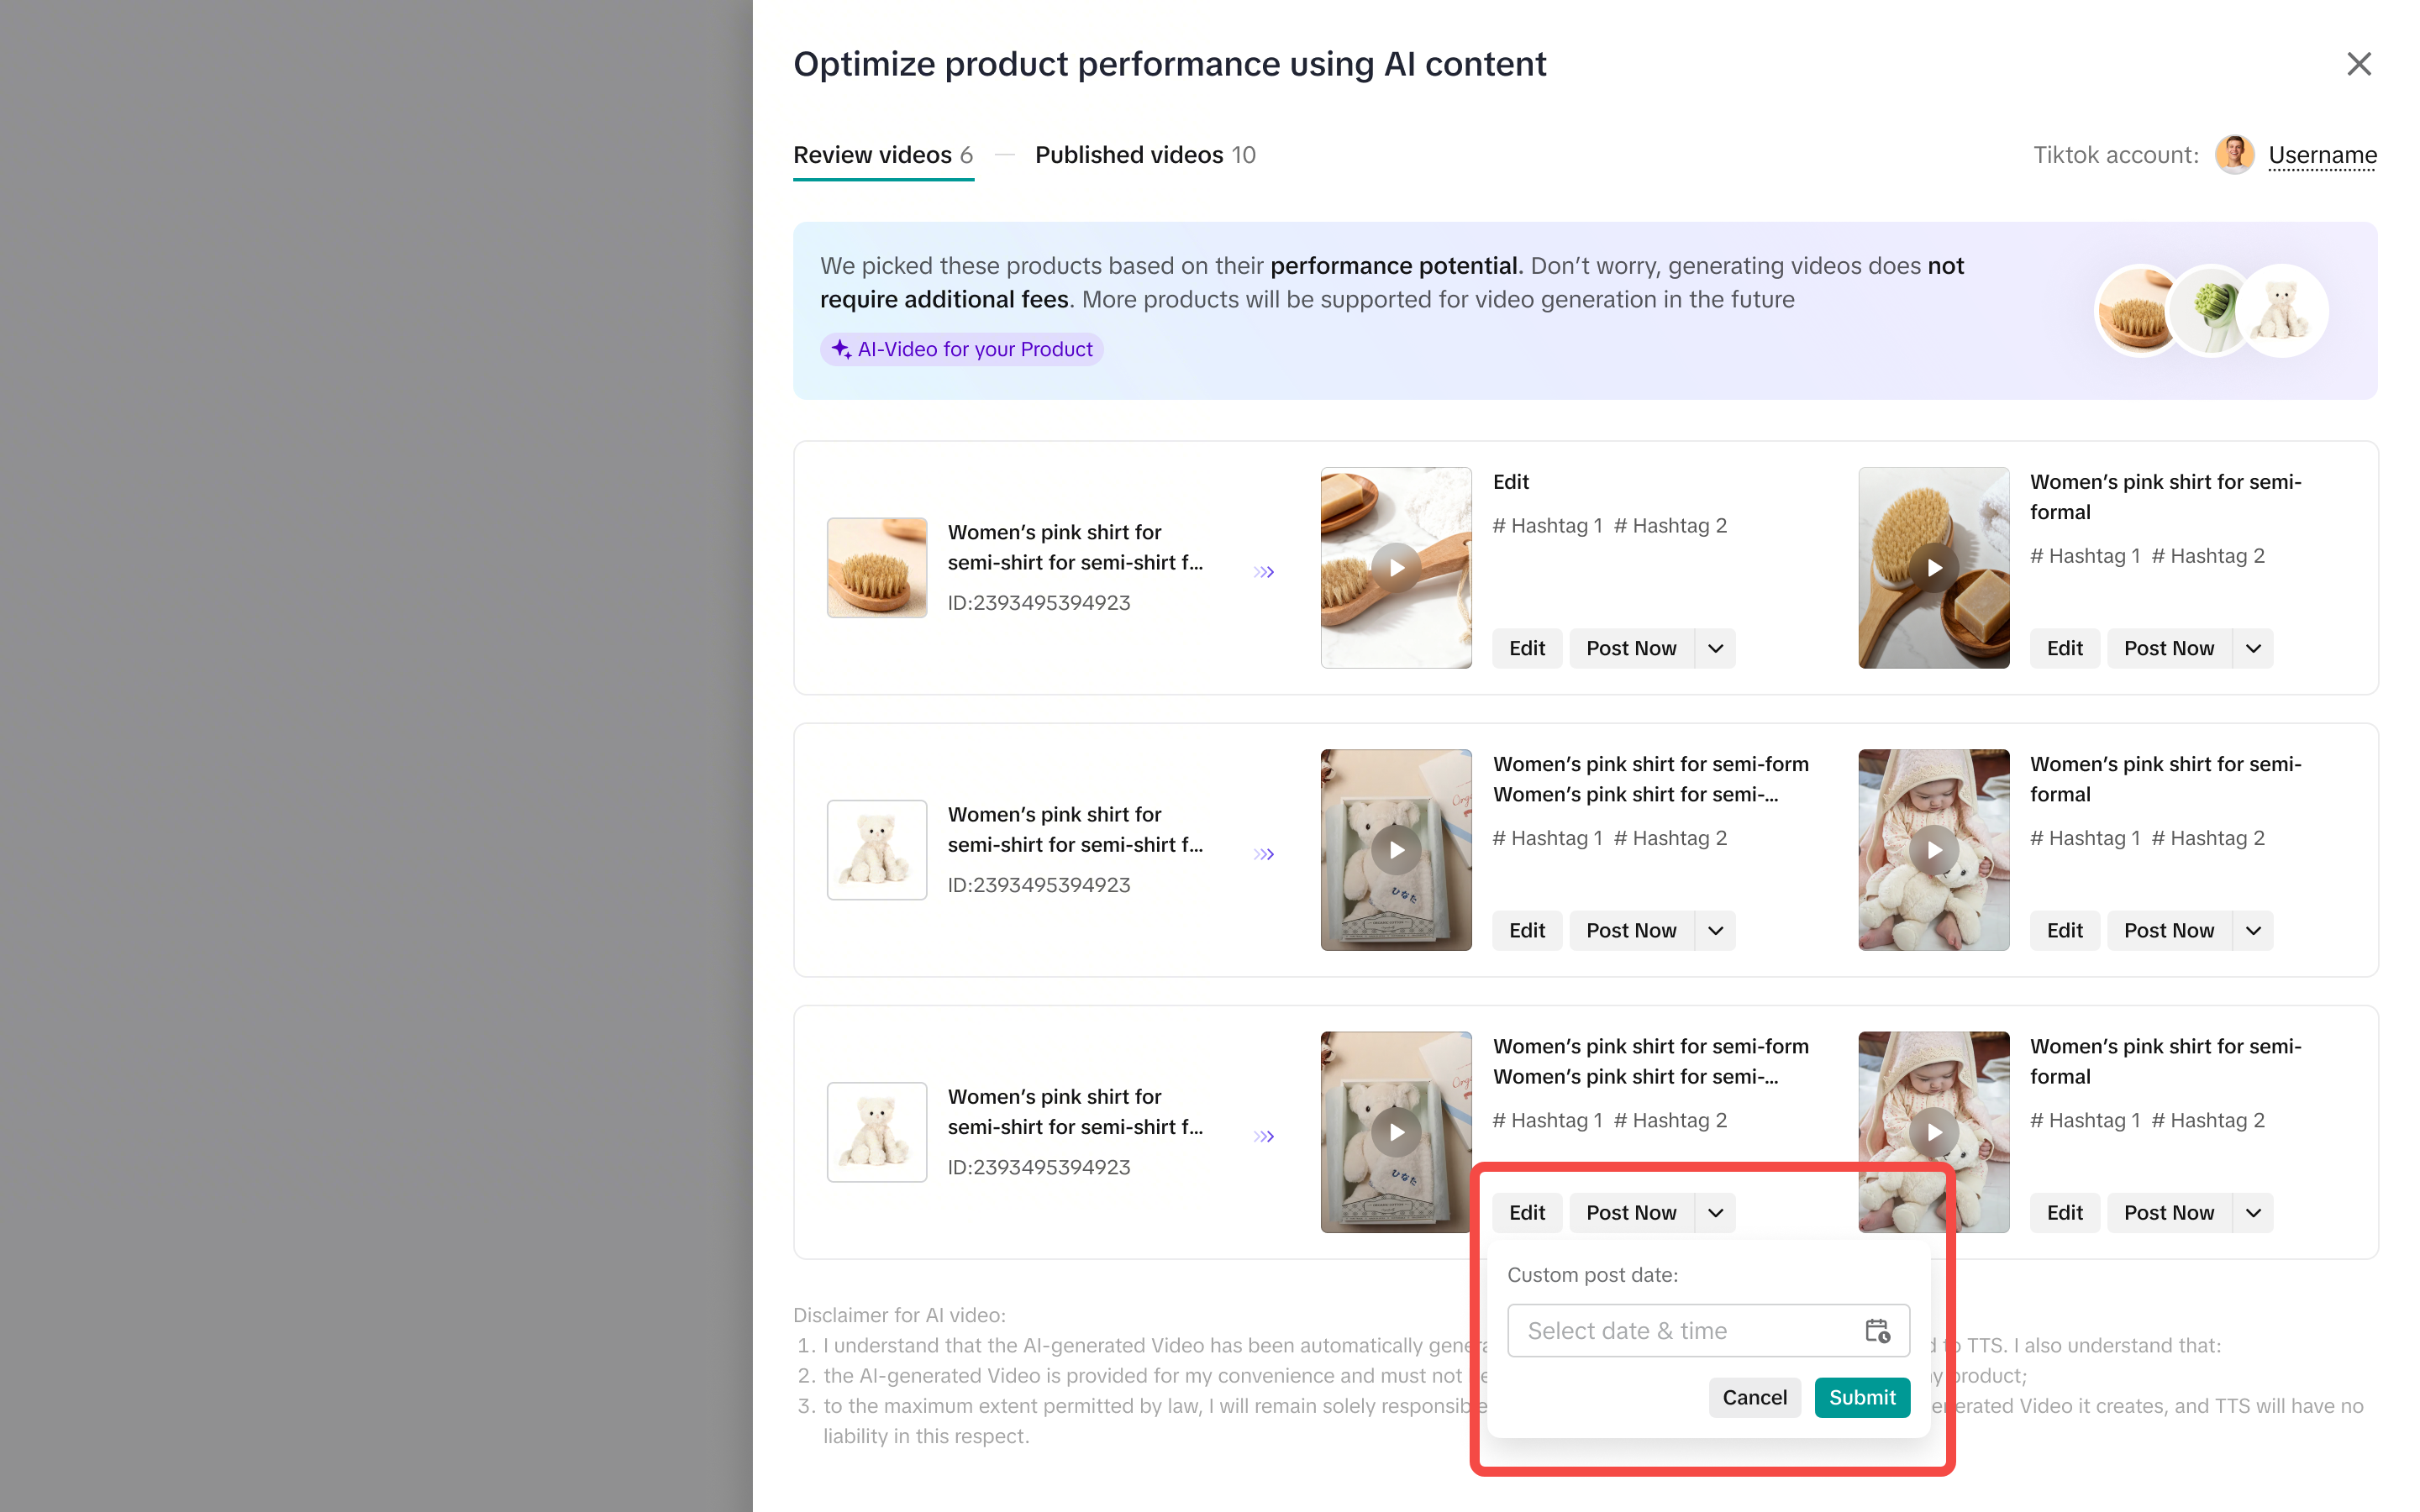
Task: Cancel the custom post date popup
Action: tap(1754, 1397)
